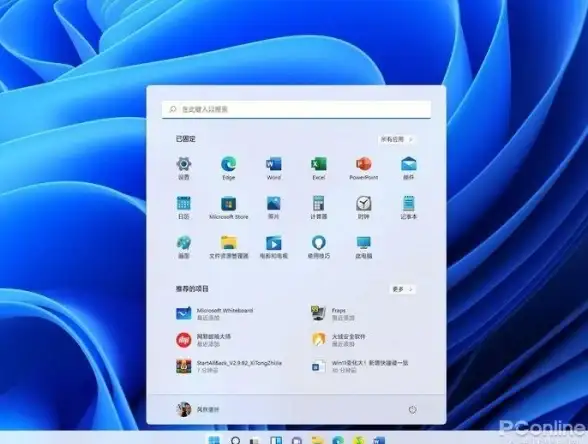The height and width of the screenshot is (444, 588).
Task: Open the Mail envelope app
Action: pos(408,168)
